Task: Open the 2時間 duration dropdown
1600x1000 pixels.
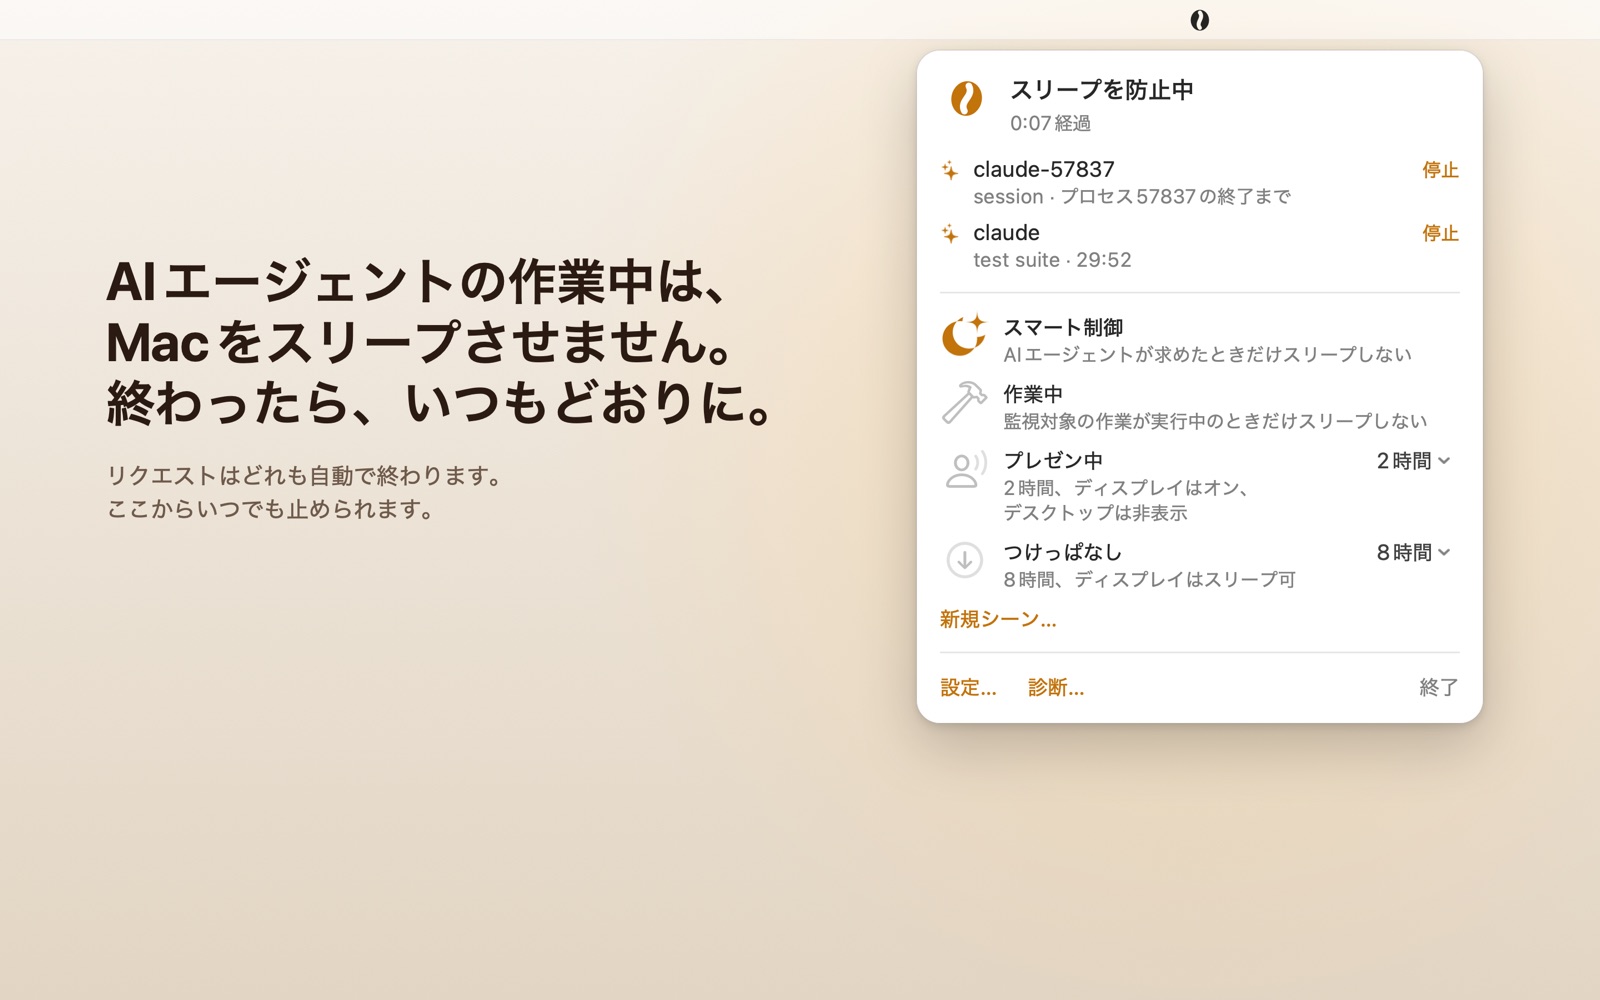Action: pos(1413,461)
